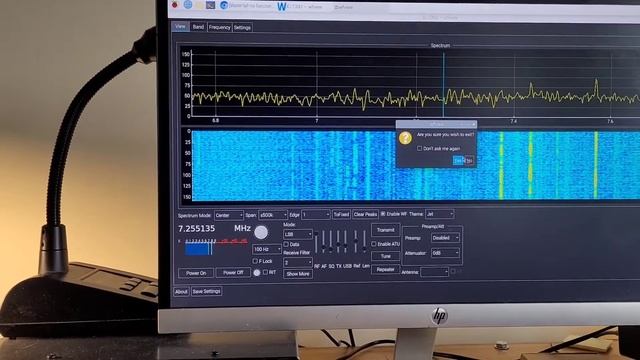This screenshot has width=640, height=360.
Task: Open the Theme Jet dropdown
Action: point(440,213)
